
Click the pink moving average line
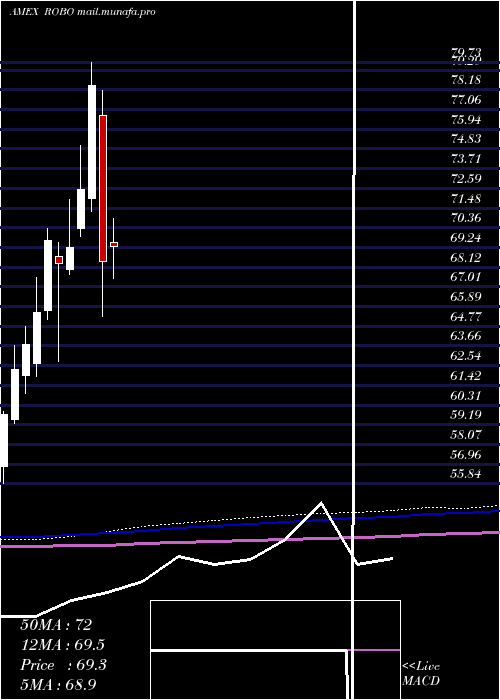(x=250, y=539)
